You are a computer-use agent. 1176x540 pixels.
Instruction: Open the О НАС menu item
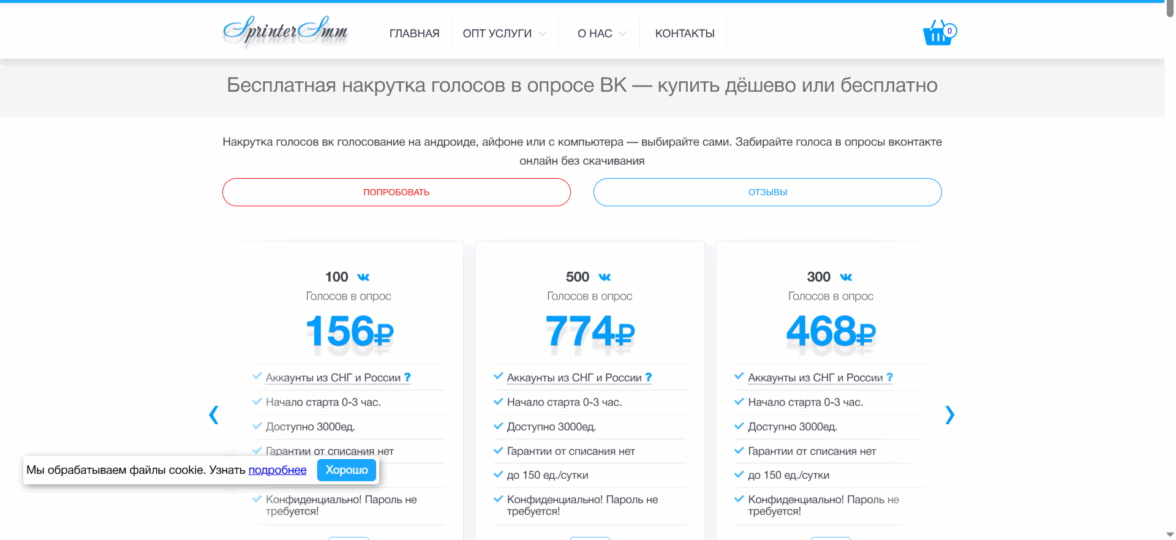pos(595,34)
